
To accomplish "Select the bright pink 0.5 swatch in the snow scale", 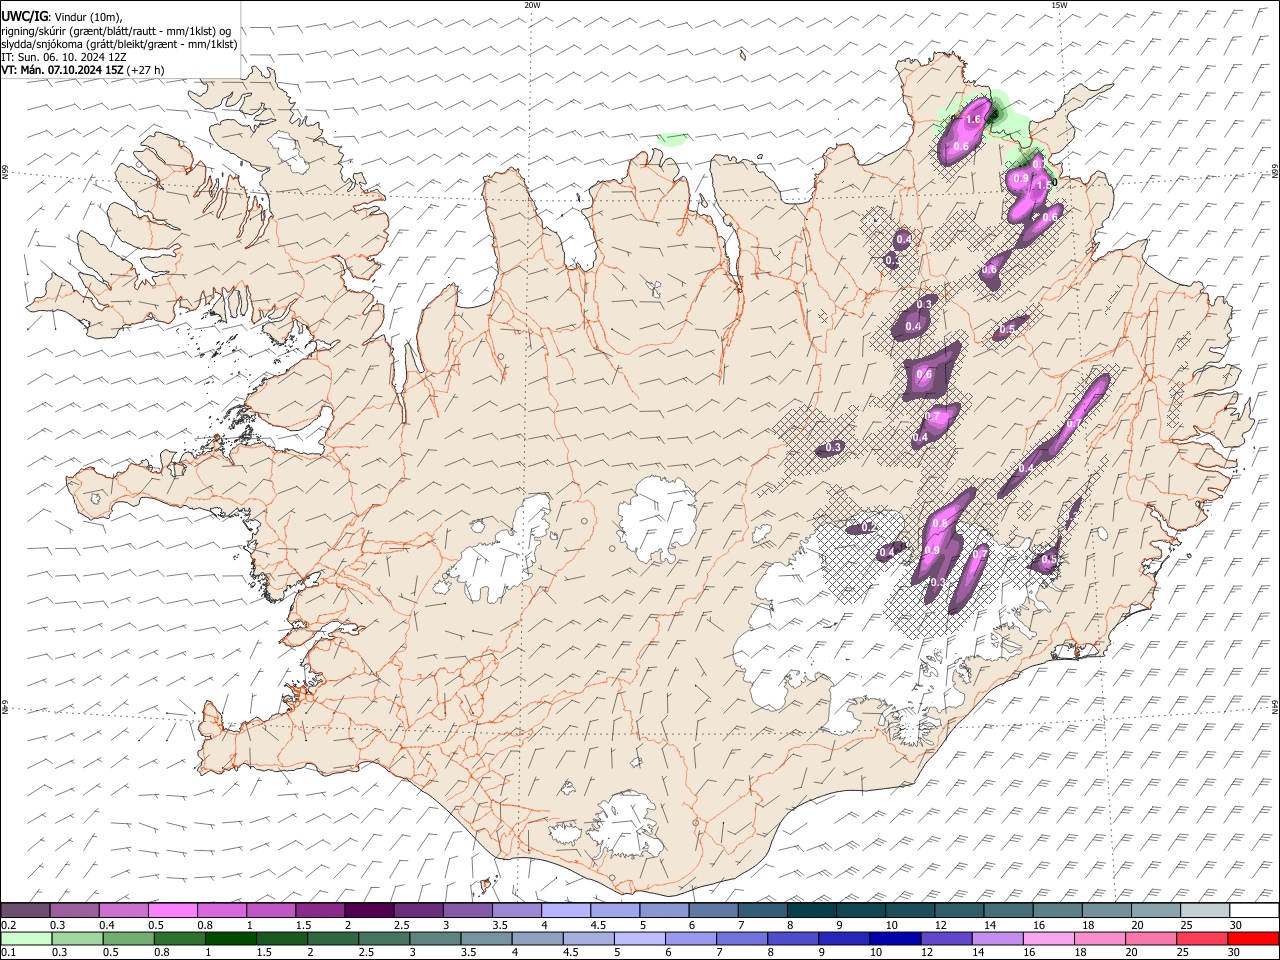I will click(172, 911).
